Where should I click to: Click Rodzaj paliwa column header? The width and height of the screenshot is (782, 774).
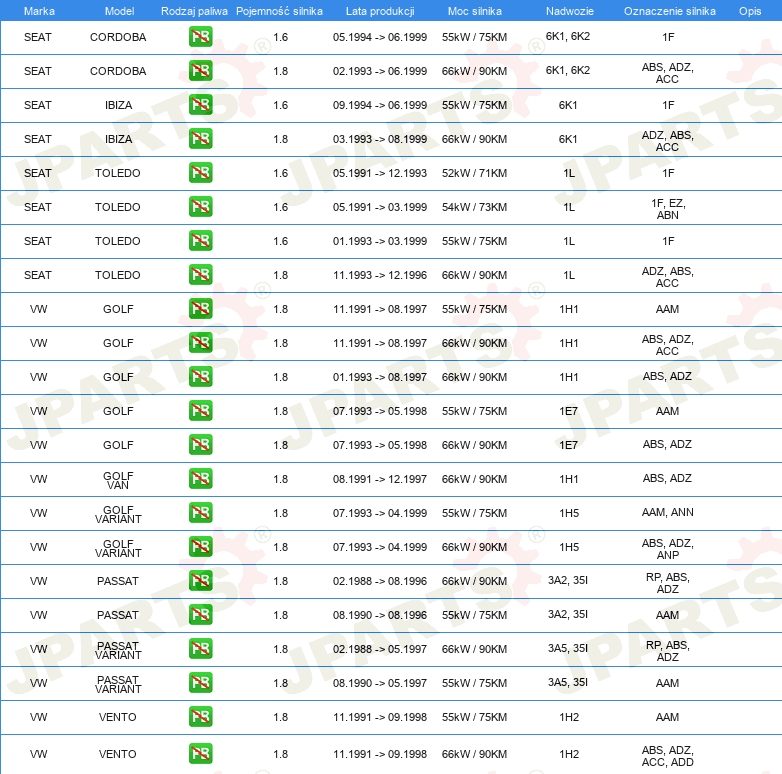click(x=194, y=11)
